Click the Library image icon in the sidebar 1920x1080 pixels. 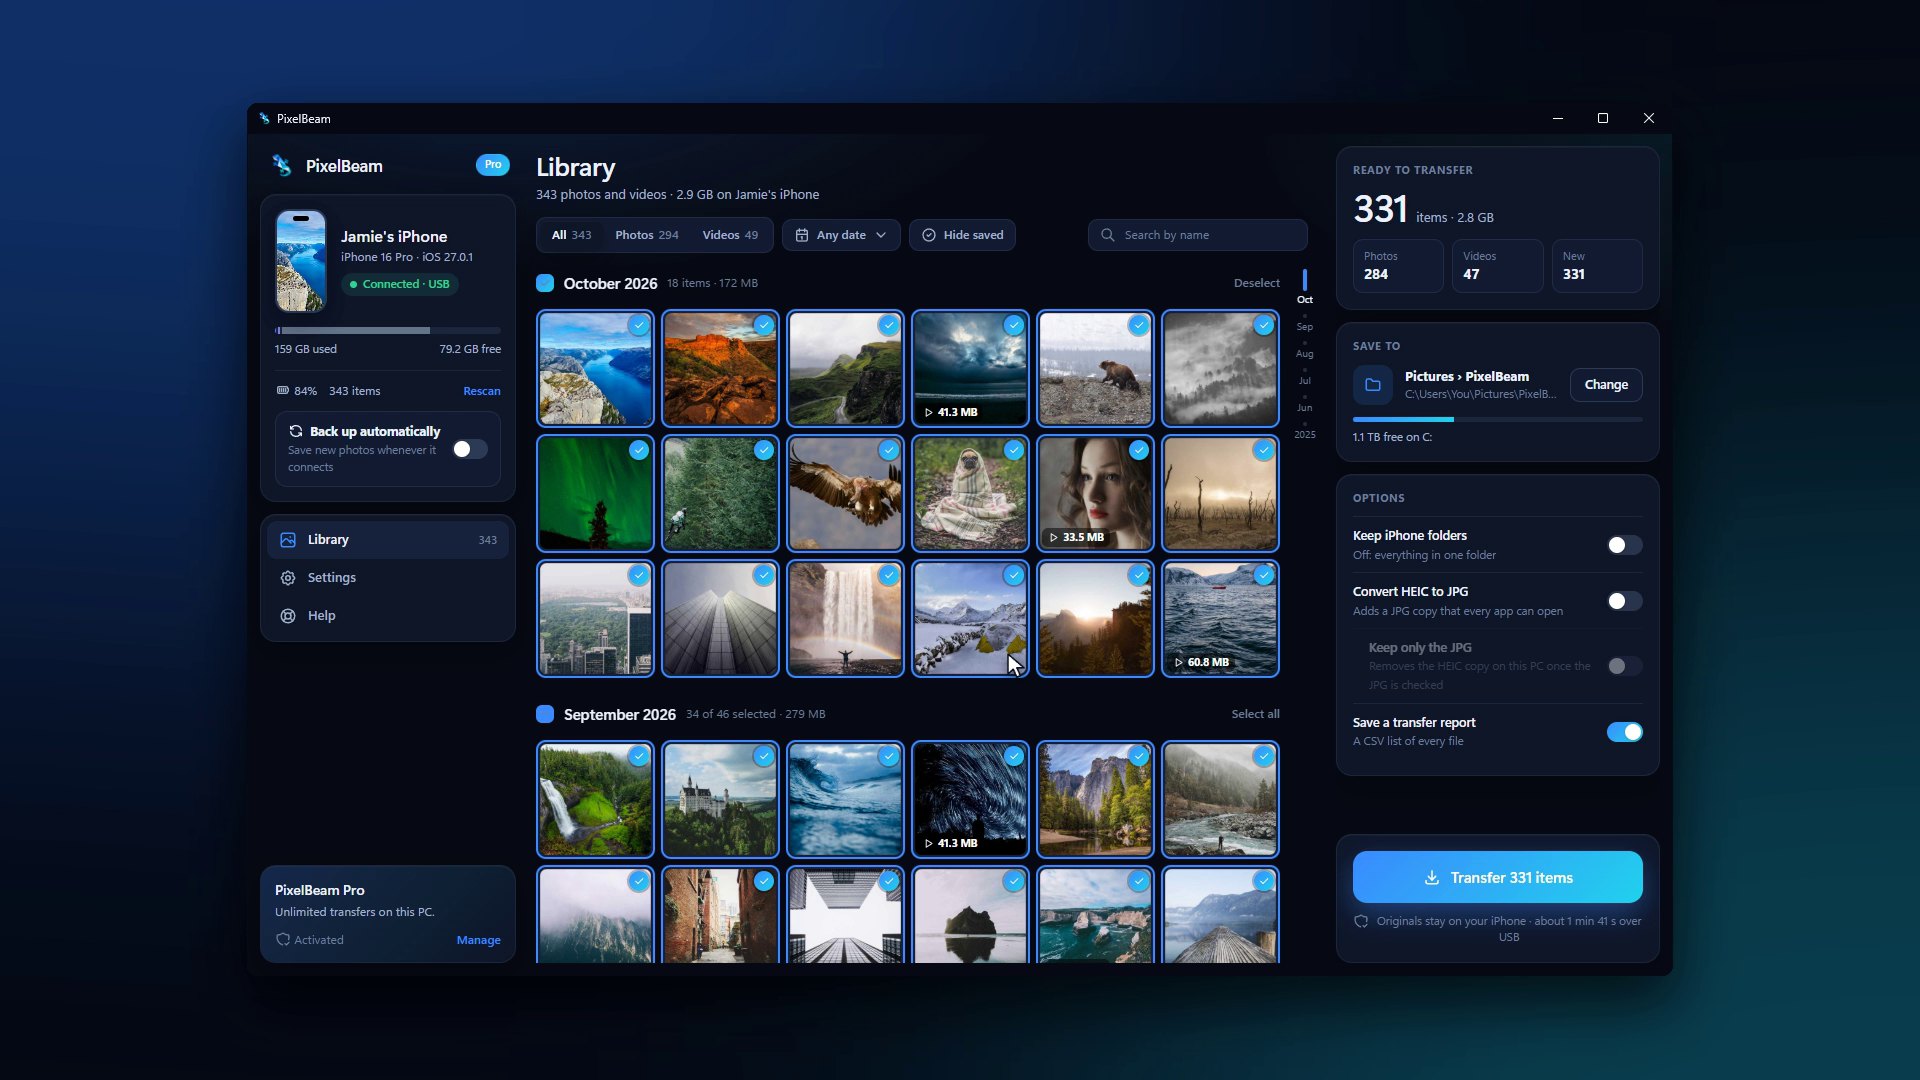(x=288, y=540)
